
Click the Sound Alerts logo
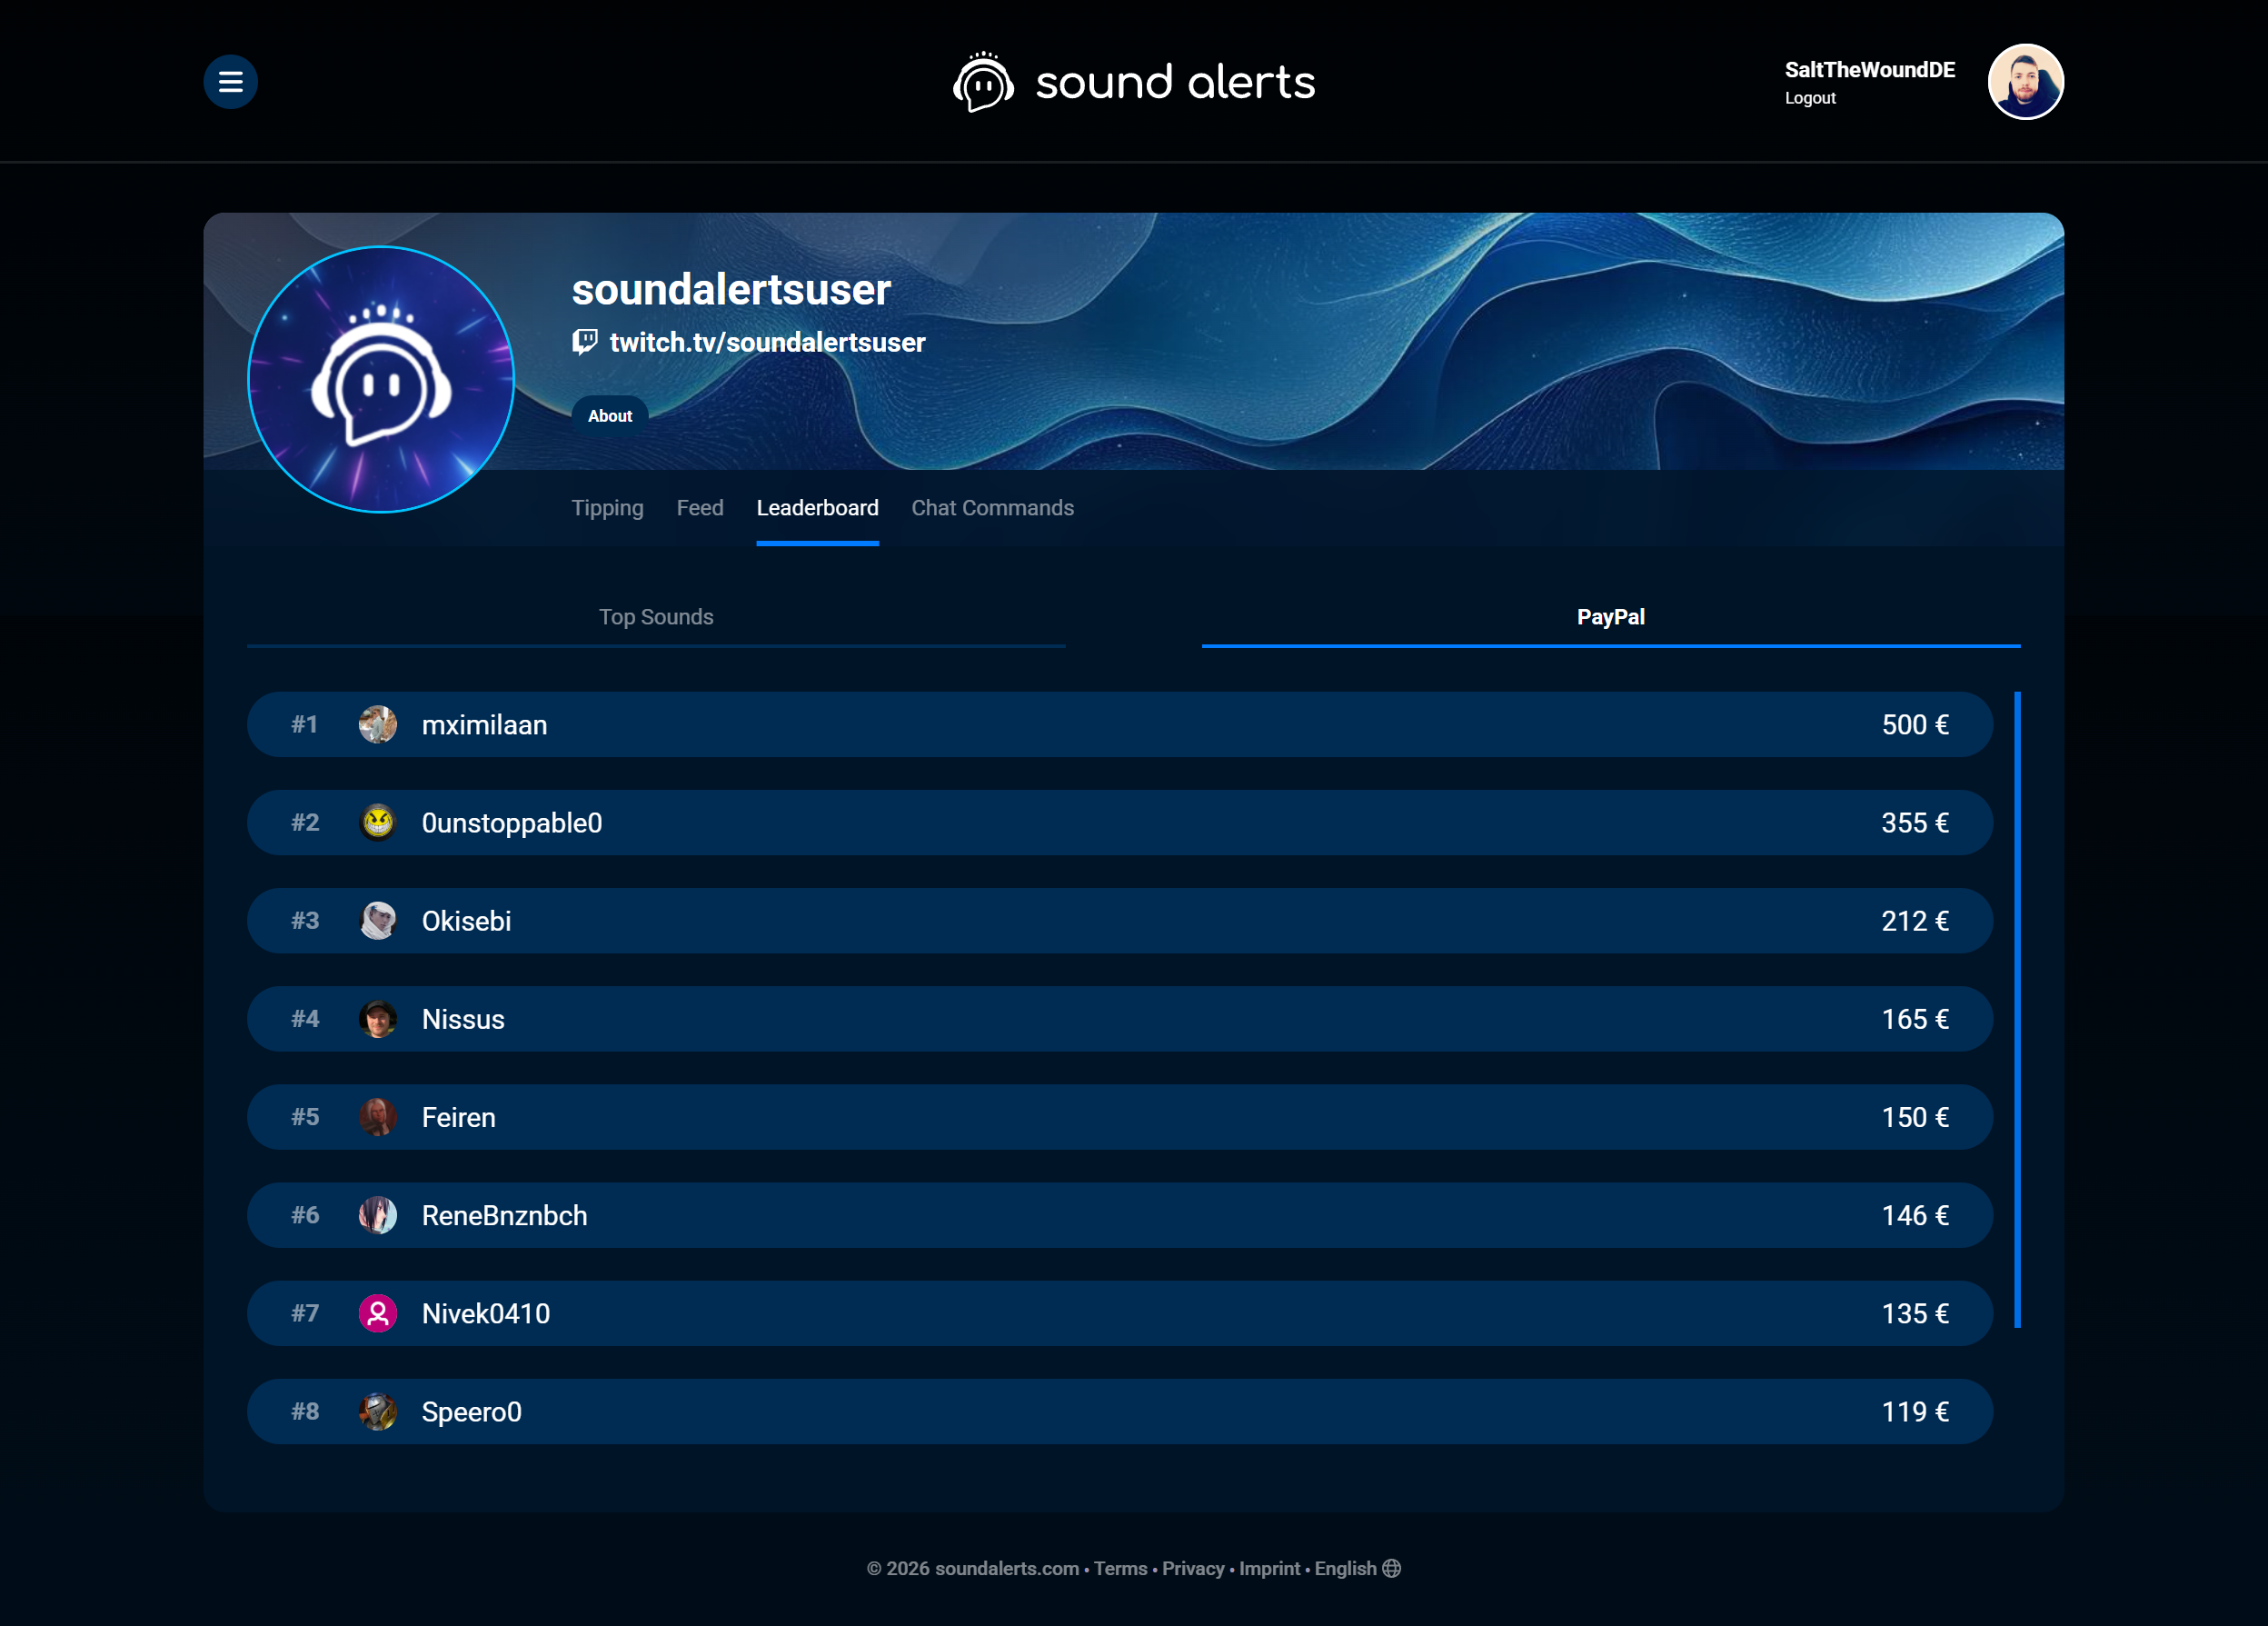tap(1133, 82)
